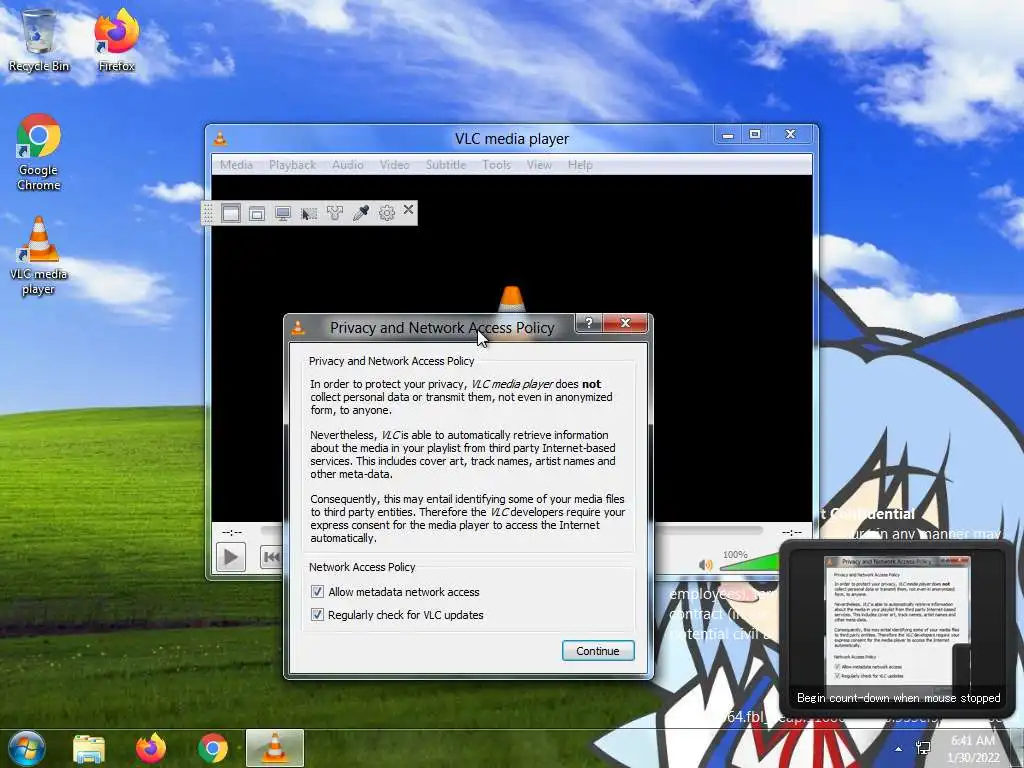The image size is (1024, 768).
Task: Click the cone icon in Privacy dialog title
Action: pyautogui.click(x=298, y=327)
